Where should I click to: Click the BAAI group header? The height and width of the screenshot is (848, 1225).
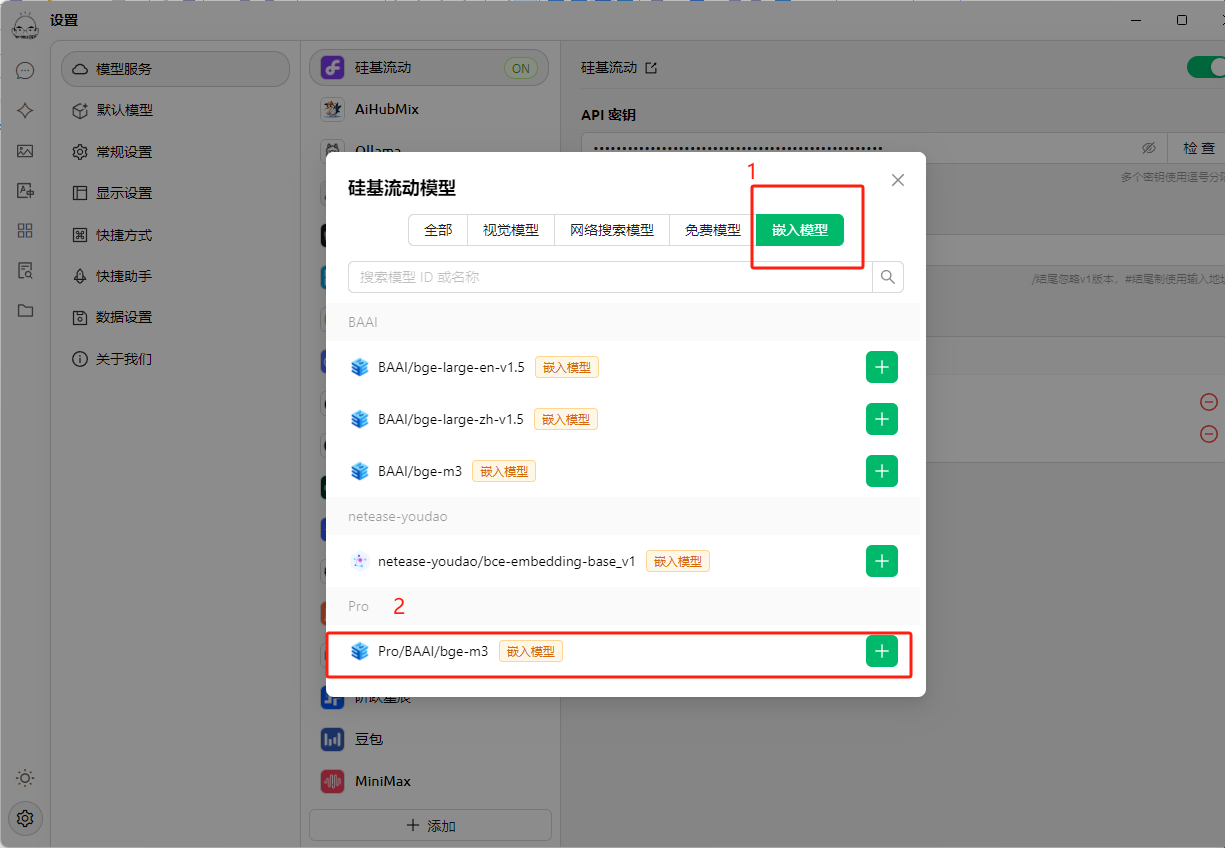pyautogui.click(x=623, y=322)
